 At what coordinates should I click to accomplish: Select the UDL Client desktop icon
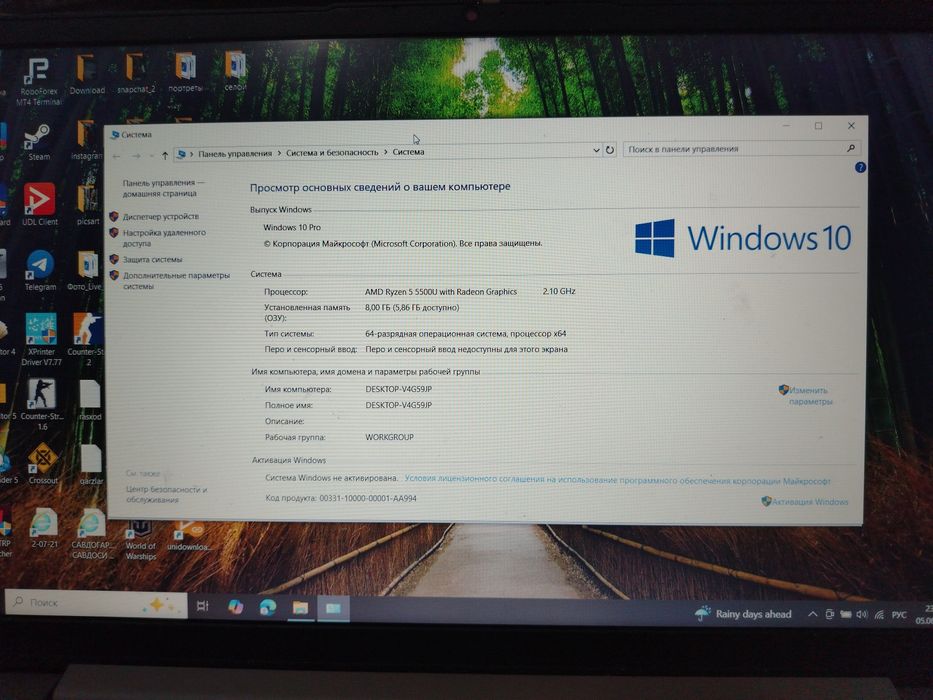click(x=39, y=204)
